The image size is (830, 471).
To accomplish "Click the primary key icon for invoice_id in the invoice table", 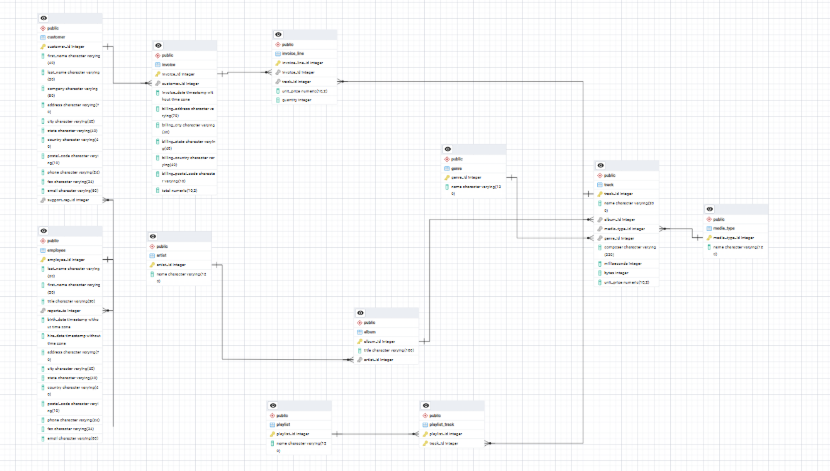I will pos(158,74).
